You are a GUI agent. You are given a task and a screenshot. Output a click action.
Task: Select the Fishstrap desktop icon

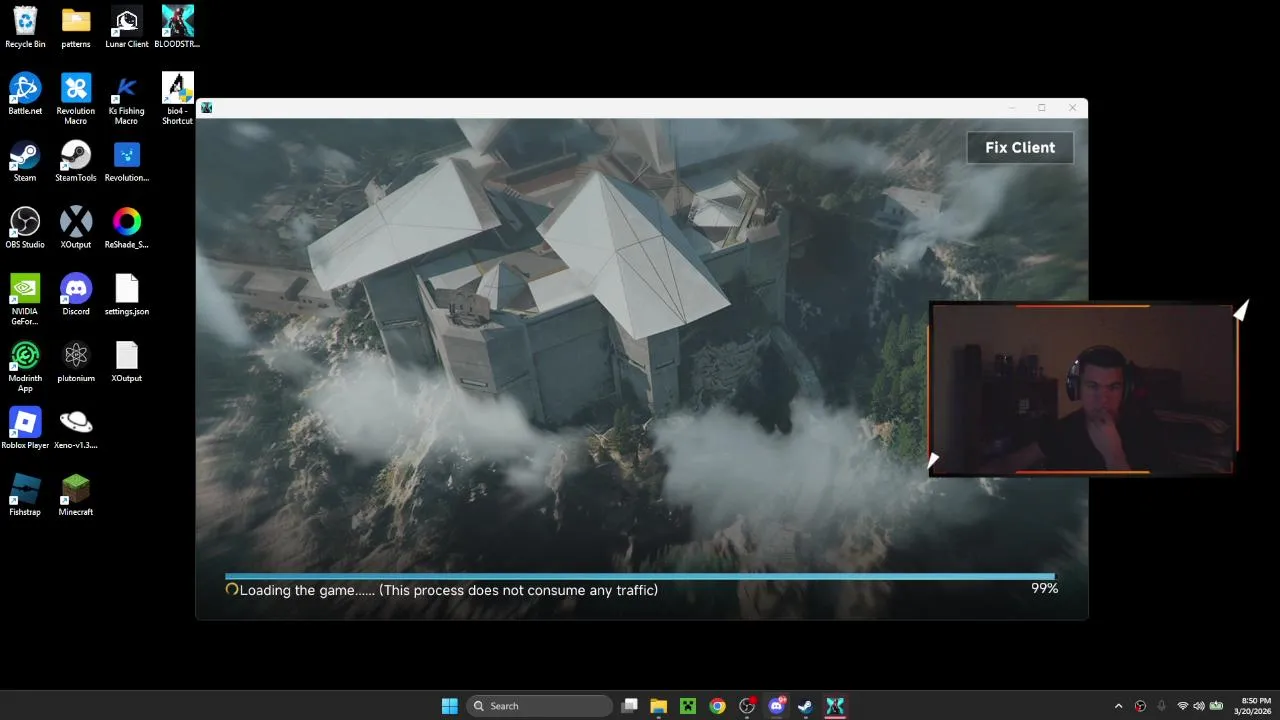click(25, 496)
